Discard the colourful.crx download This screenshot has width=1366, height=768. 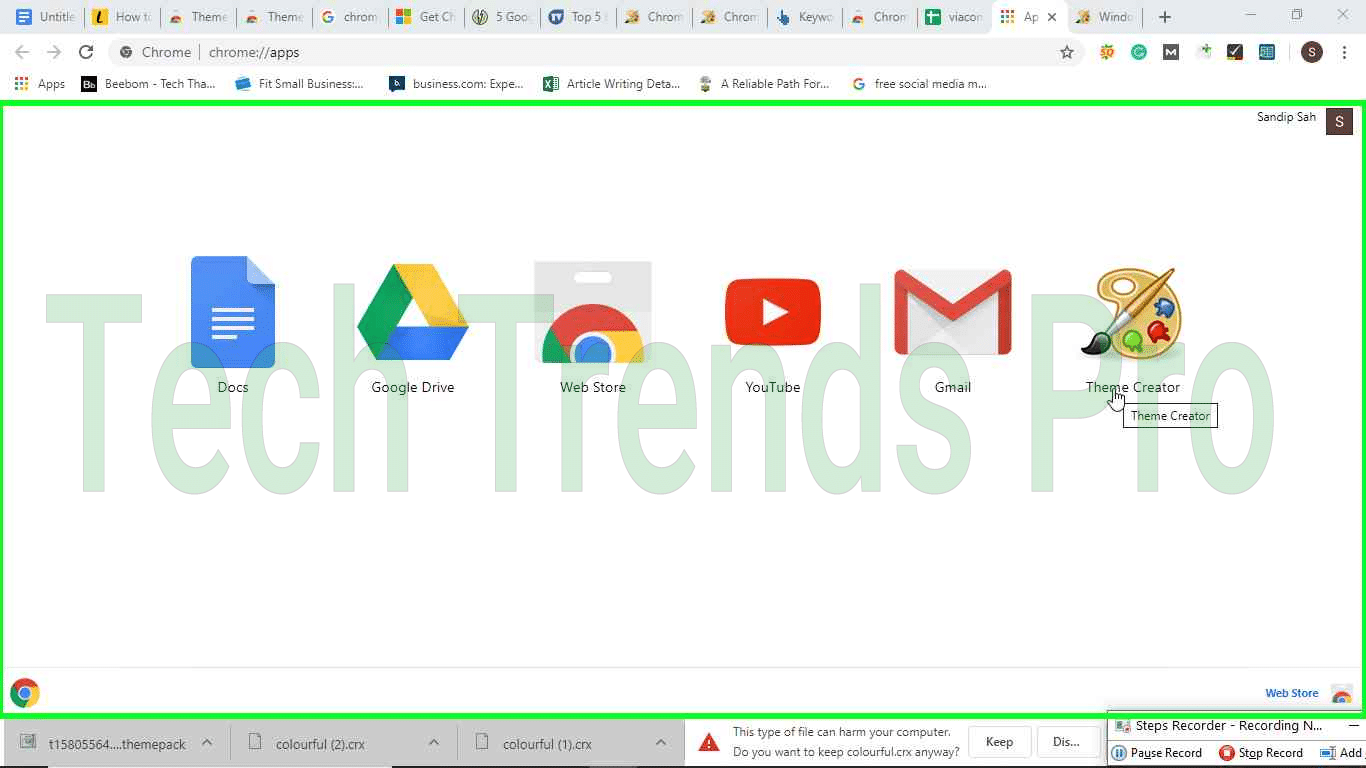1067,742
